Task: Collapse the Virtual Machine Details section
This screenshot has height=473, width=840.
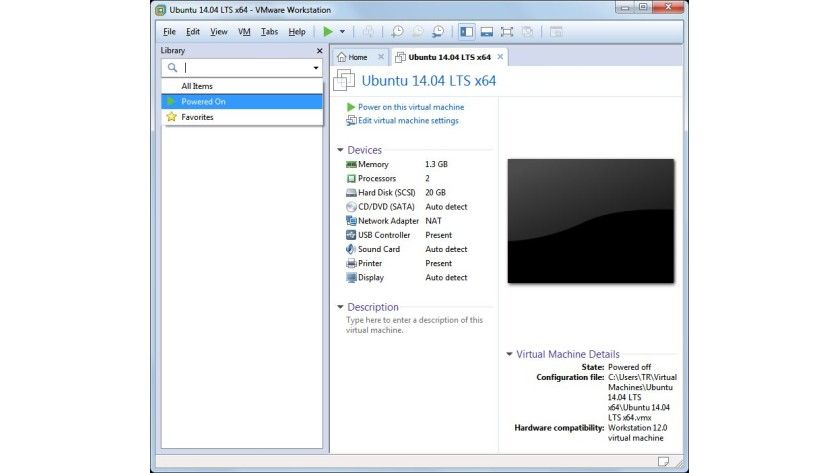Action: coord(509,354)
